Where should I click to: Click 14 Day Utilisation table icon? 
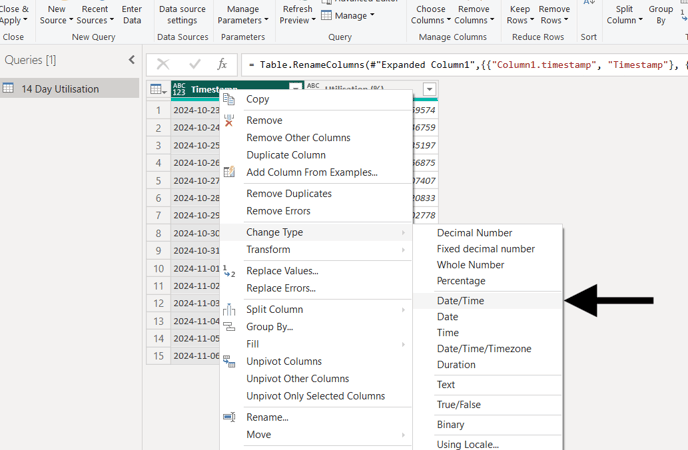tap(8, 88)
